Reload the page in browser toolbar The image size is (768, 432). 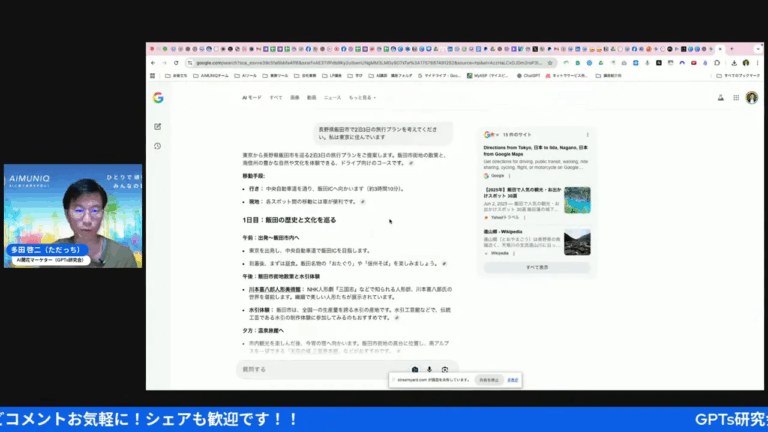176,63
